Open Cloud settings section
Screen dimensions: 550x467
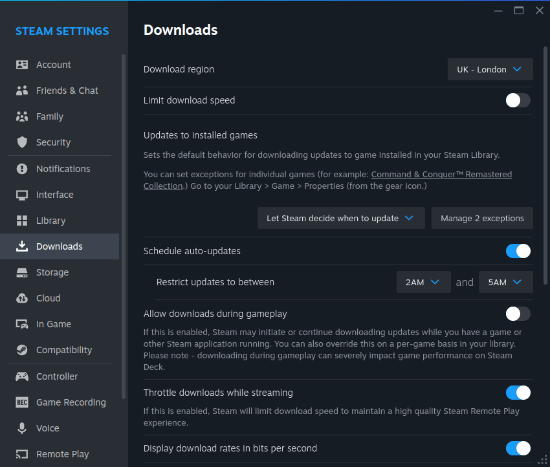point(60,298)
